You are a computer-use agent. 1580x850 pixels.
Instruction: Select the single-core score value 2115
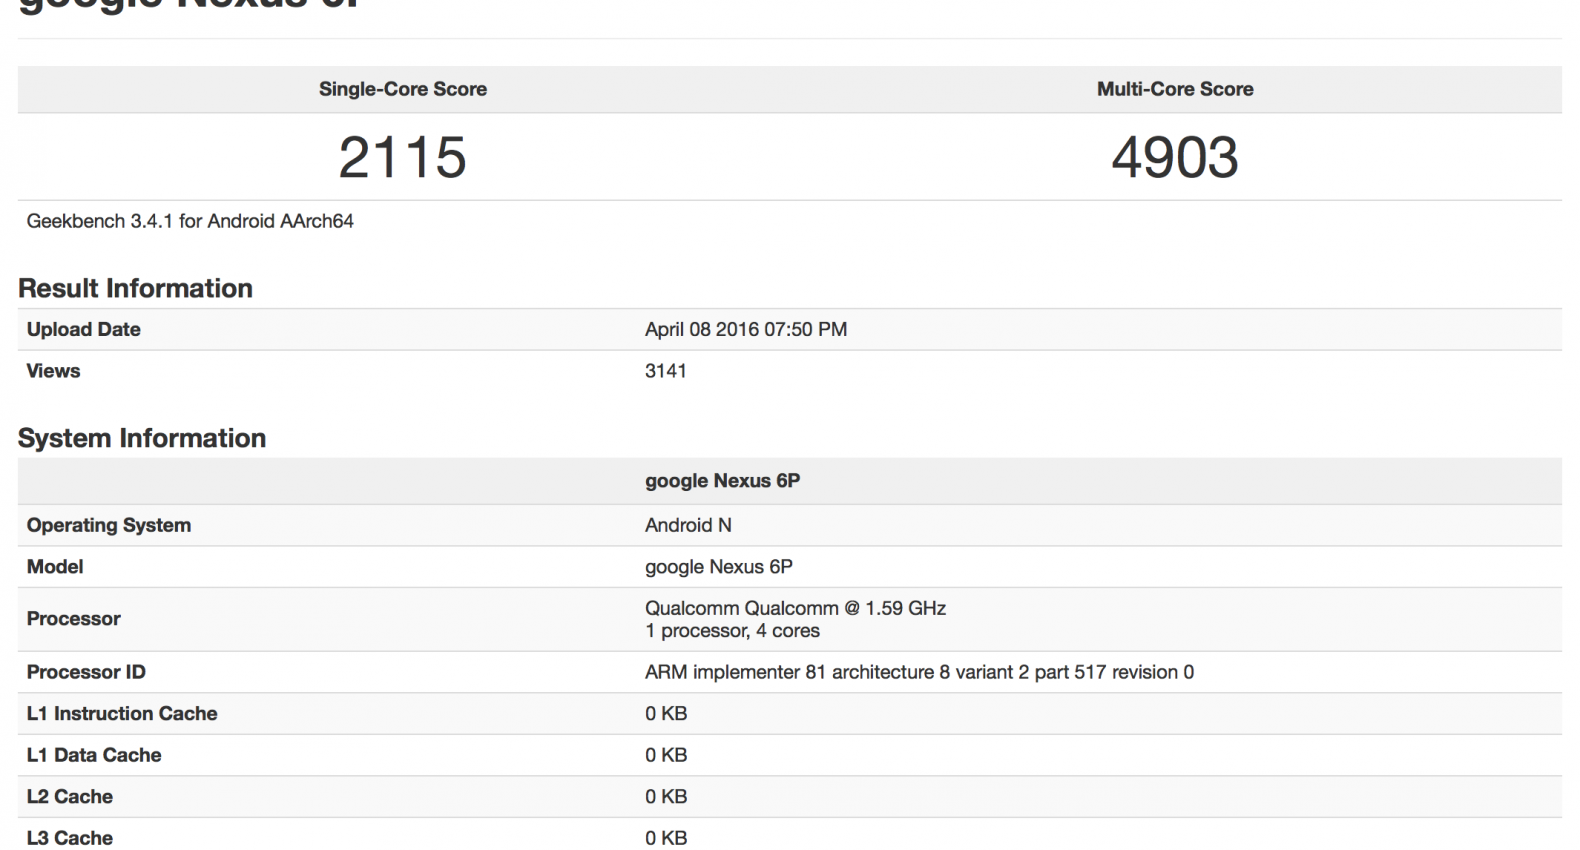(402, 158)
